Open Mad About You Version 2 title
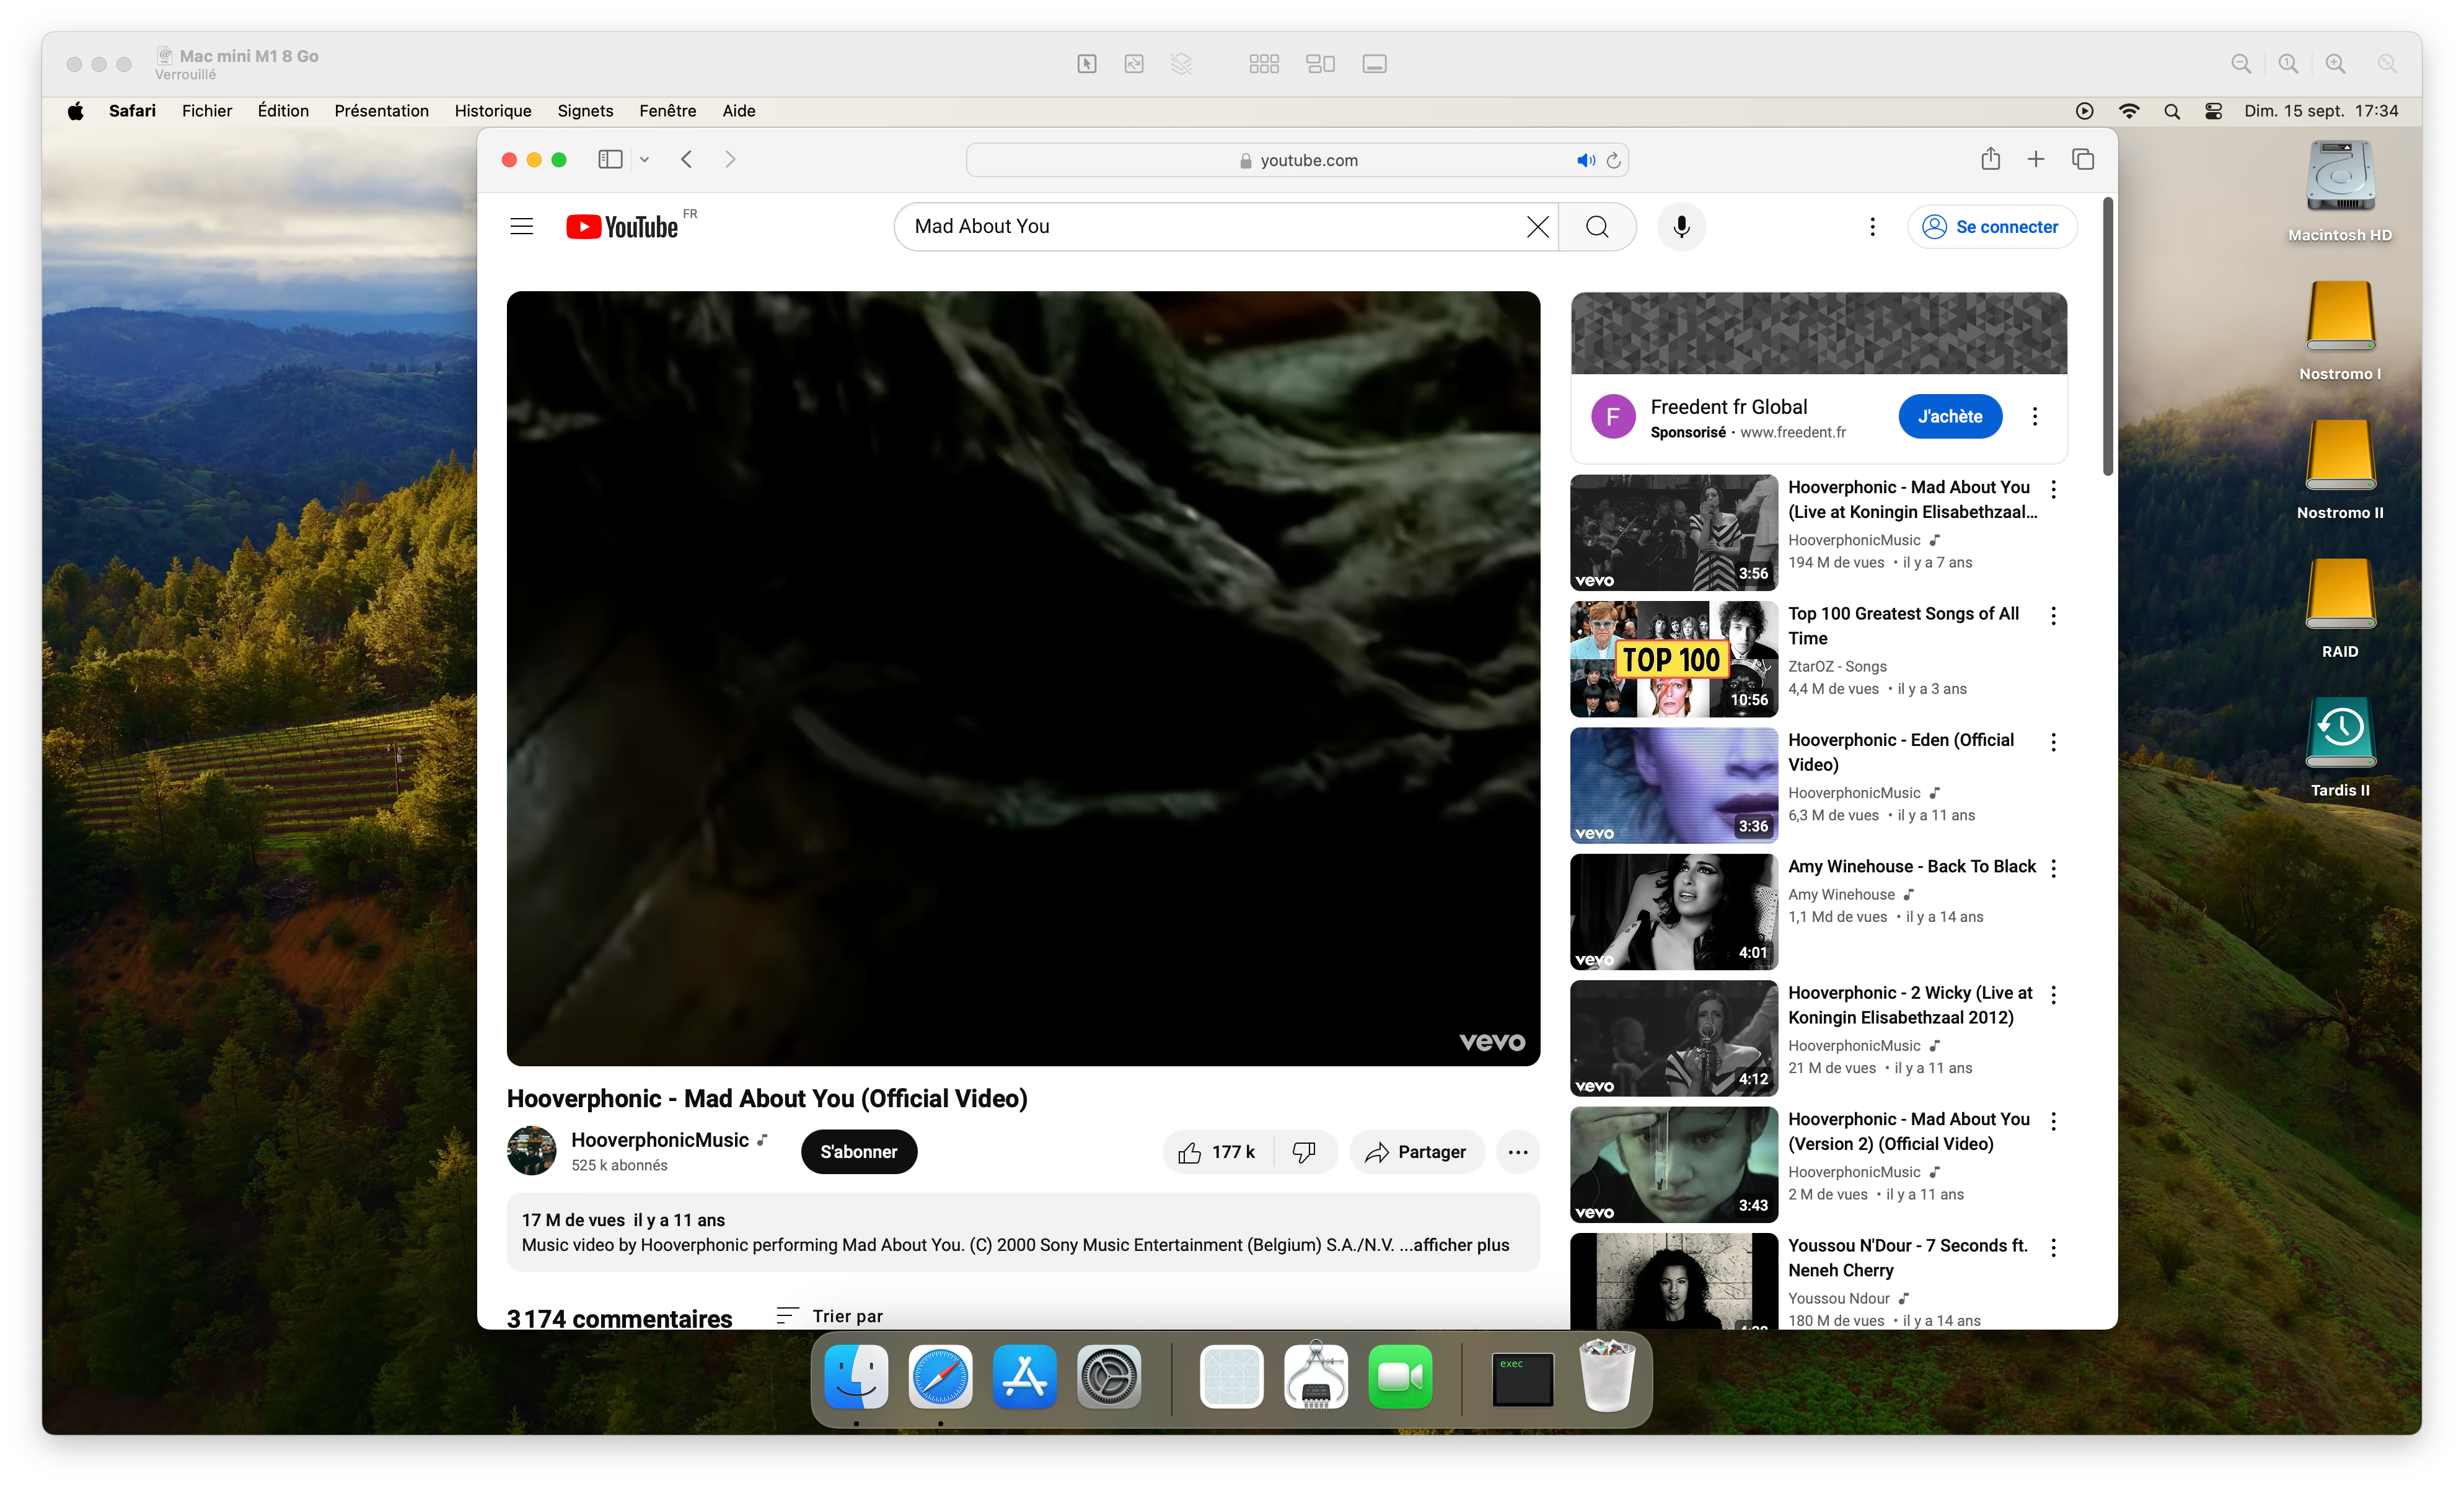The height and width of the screenshot is (1487, 2464). tap(1908, 1131)
